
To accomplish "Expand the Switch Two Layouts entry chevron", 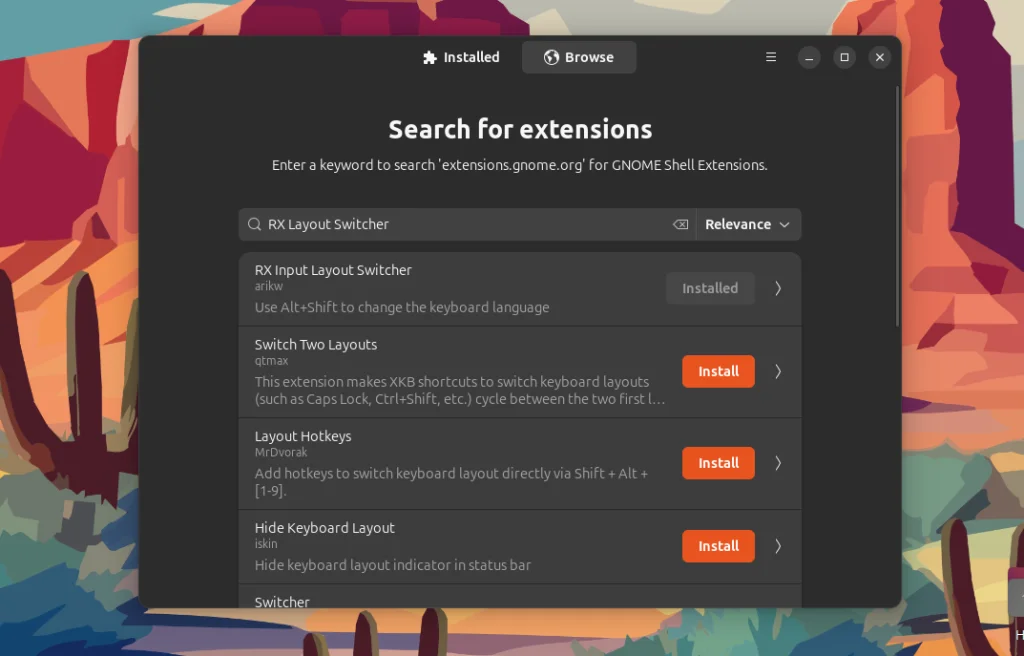I will 778,371.
